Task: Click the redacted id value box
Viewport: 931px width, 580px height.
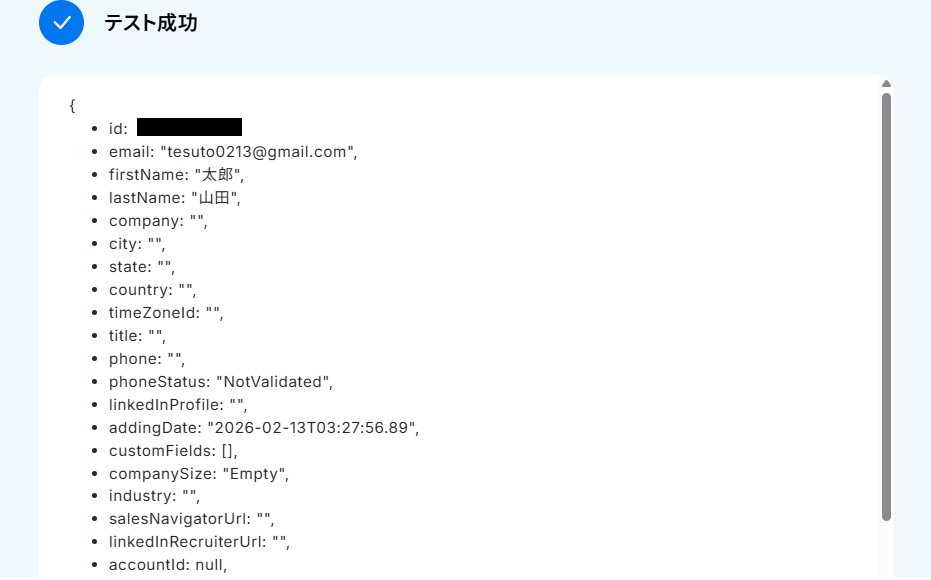Action: pyautogui.click(x=189, y=127)
